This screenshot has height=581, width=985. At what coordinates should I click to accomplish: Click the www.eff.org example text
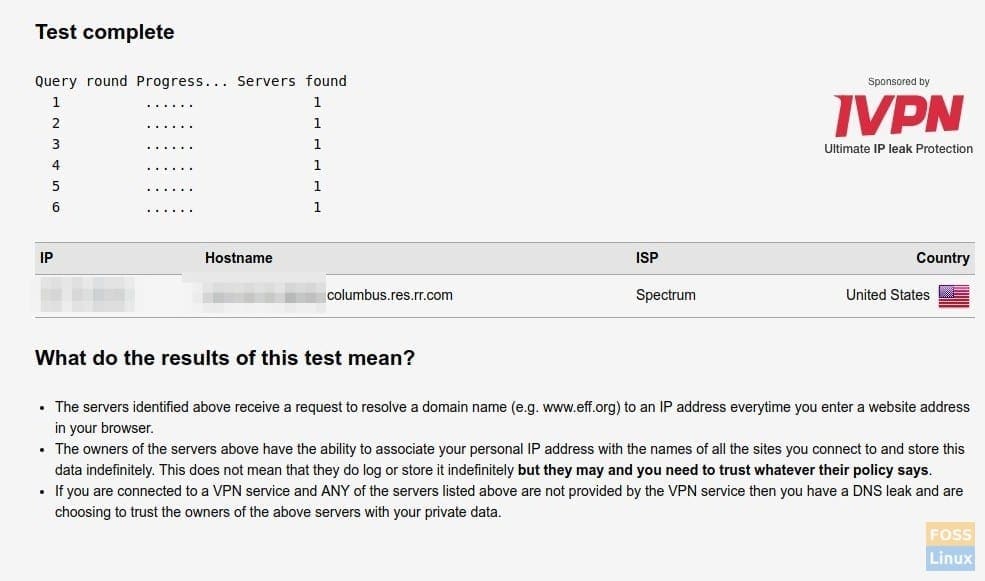[580, 407]
